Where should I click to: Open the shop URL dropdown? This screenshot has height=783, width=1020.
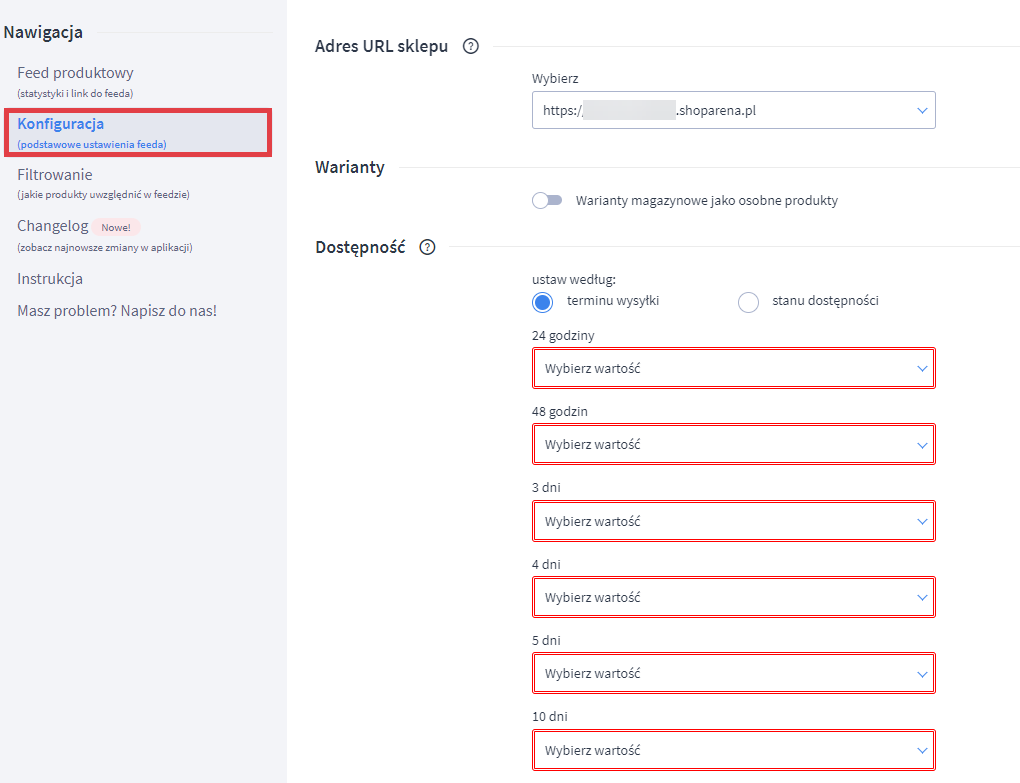733,111
